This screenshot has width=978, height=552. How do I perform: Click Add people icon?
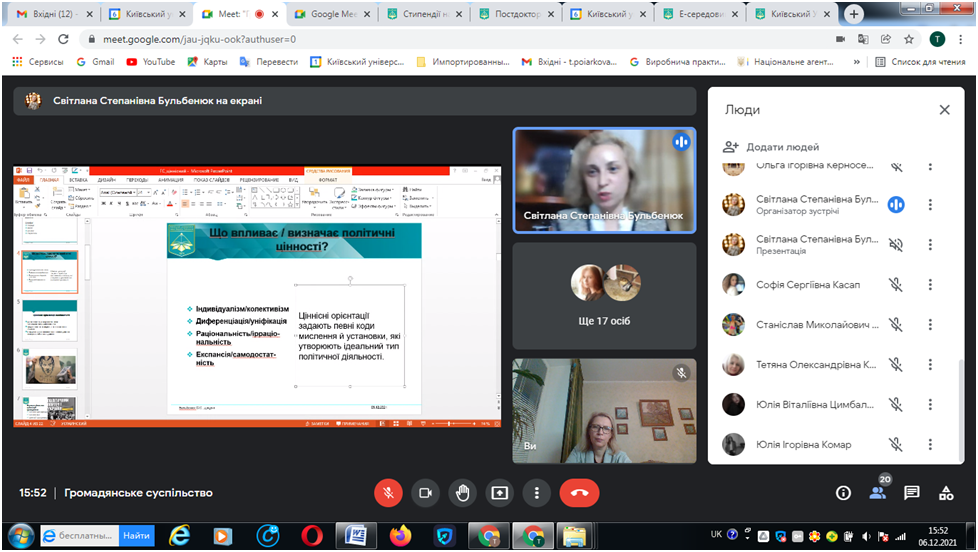click(731, 146)
